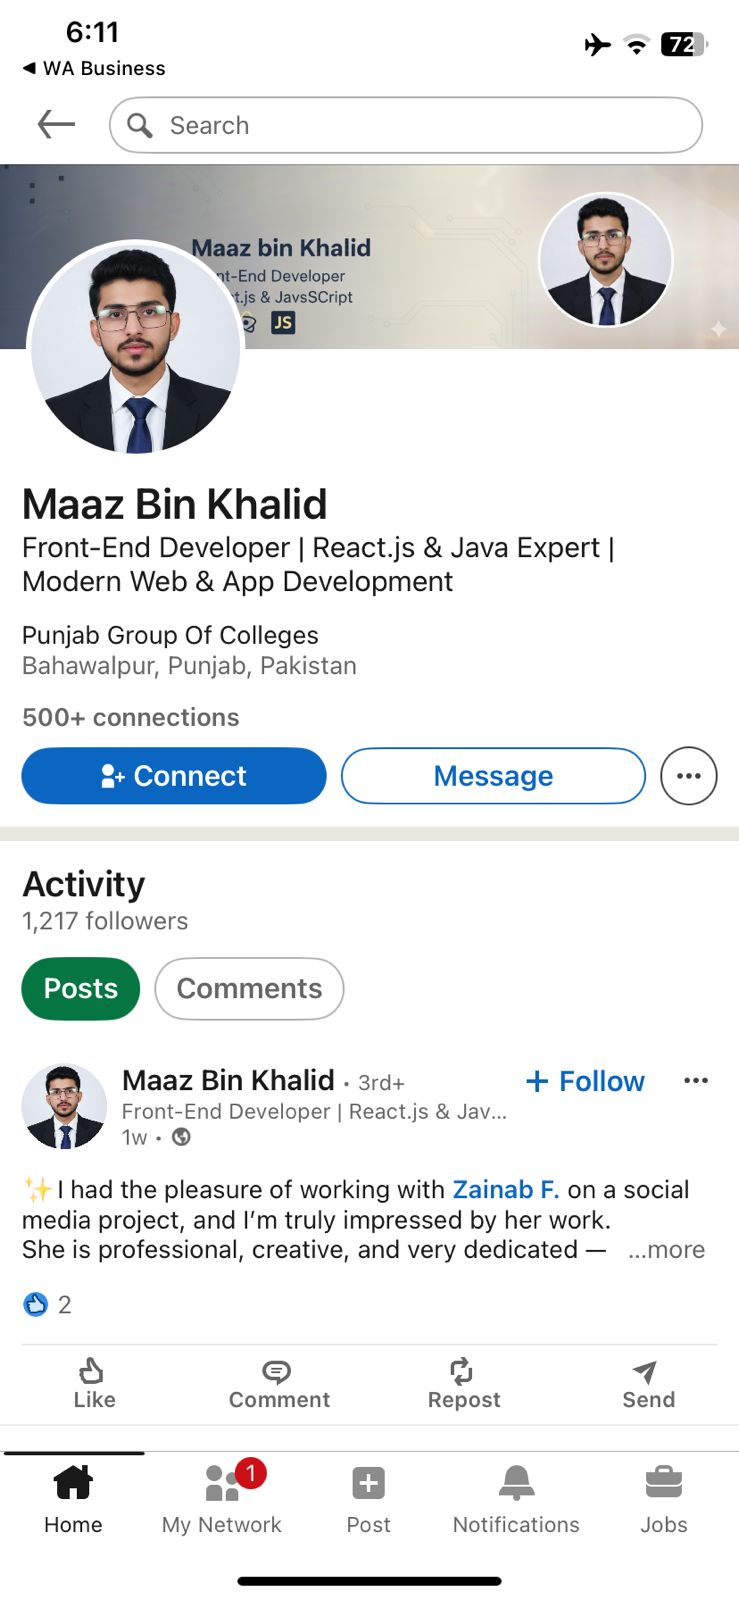Viewport: 739px width, 1600px height.
Task: Tap the Send paper plane icon
Action: (x=646, y=1371)
